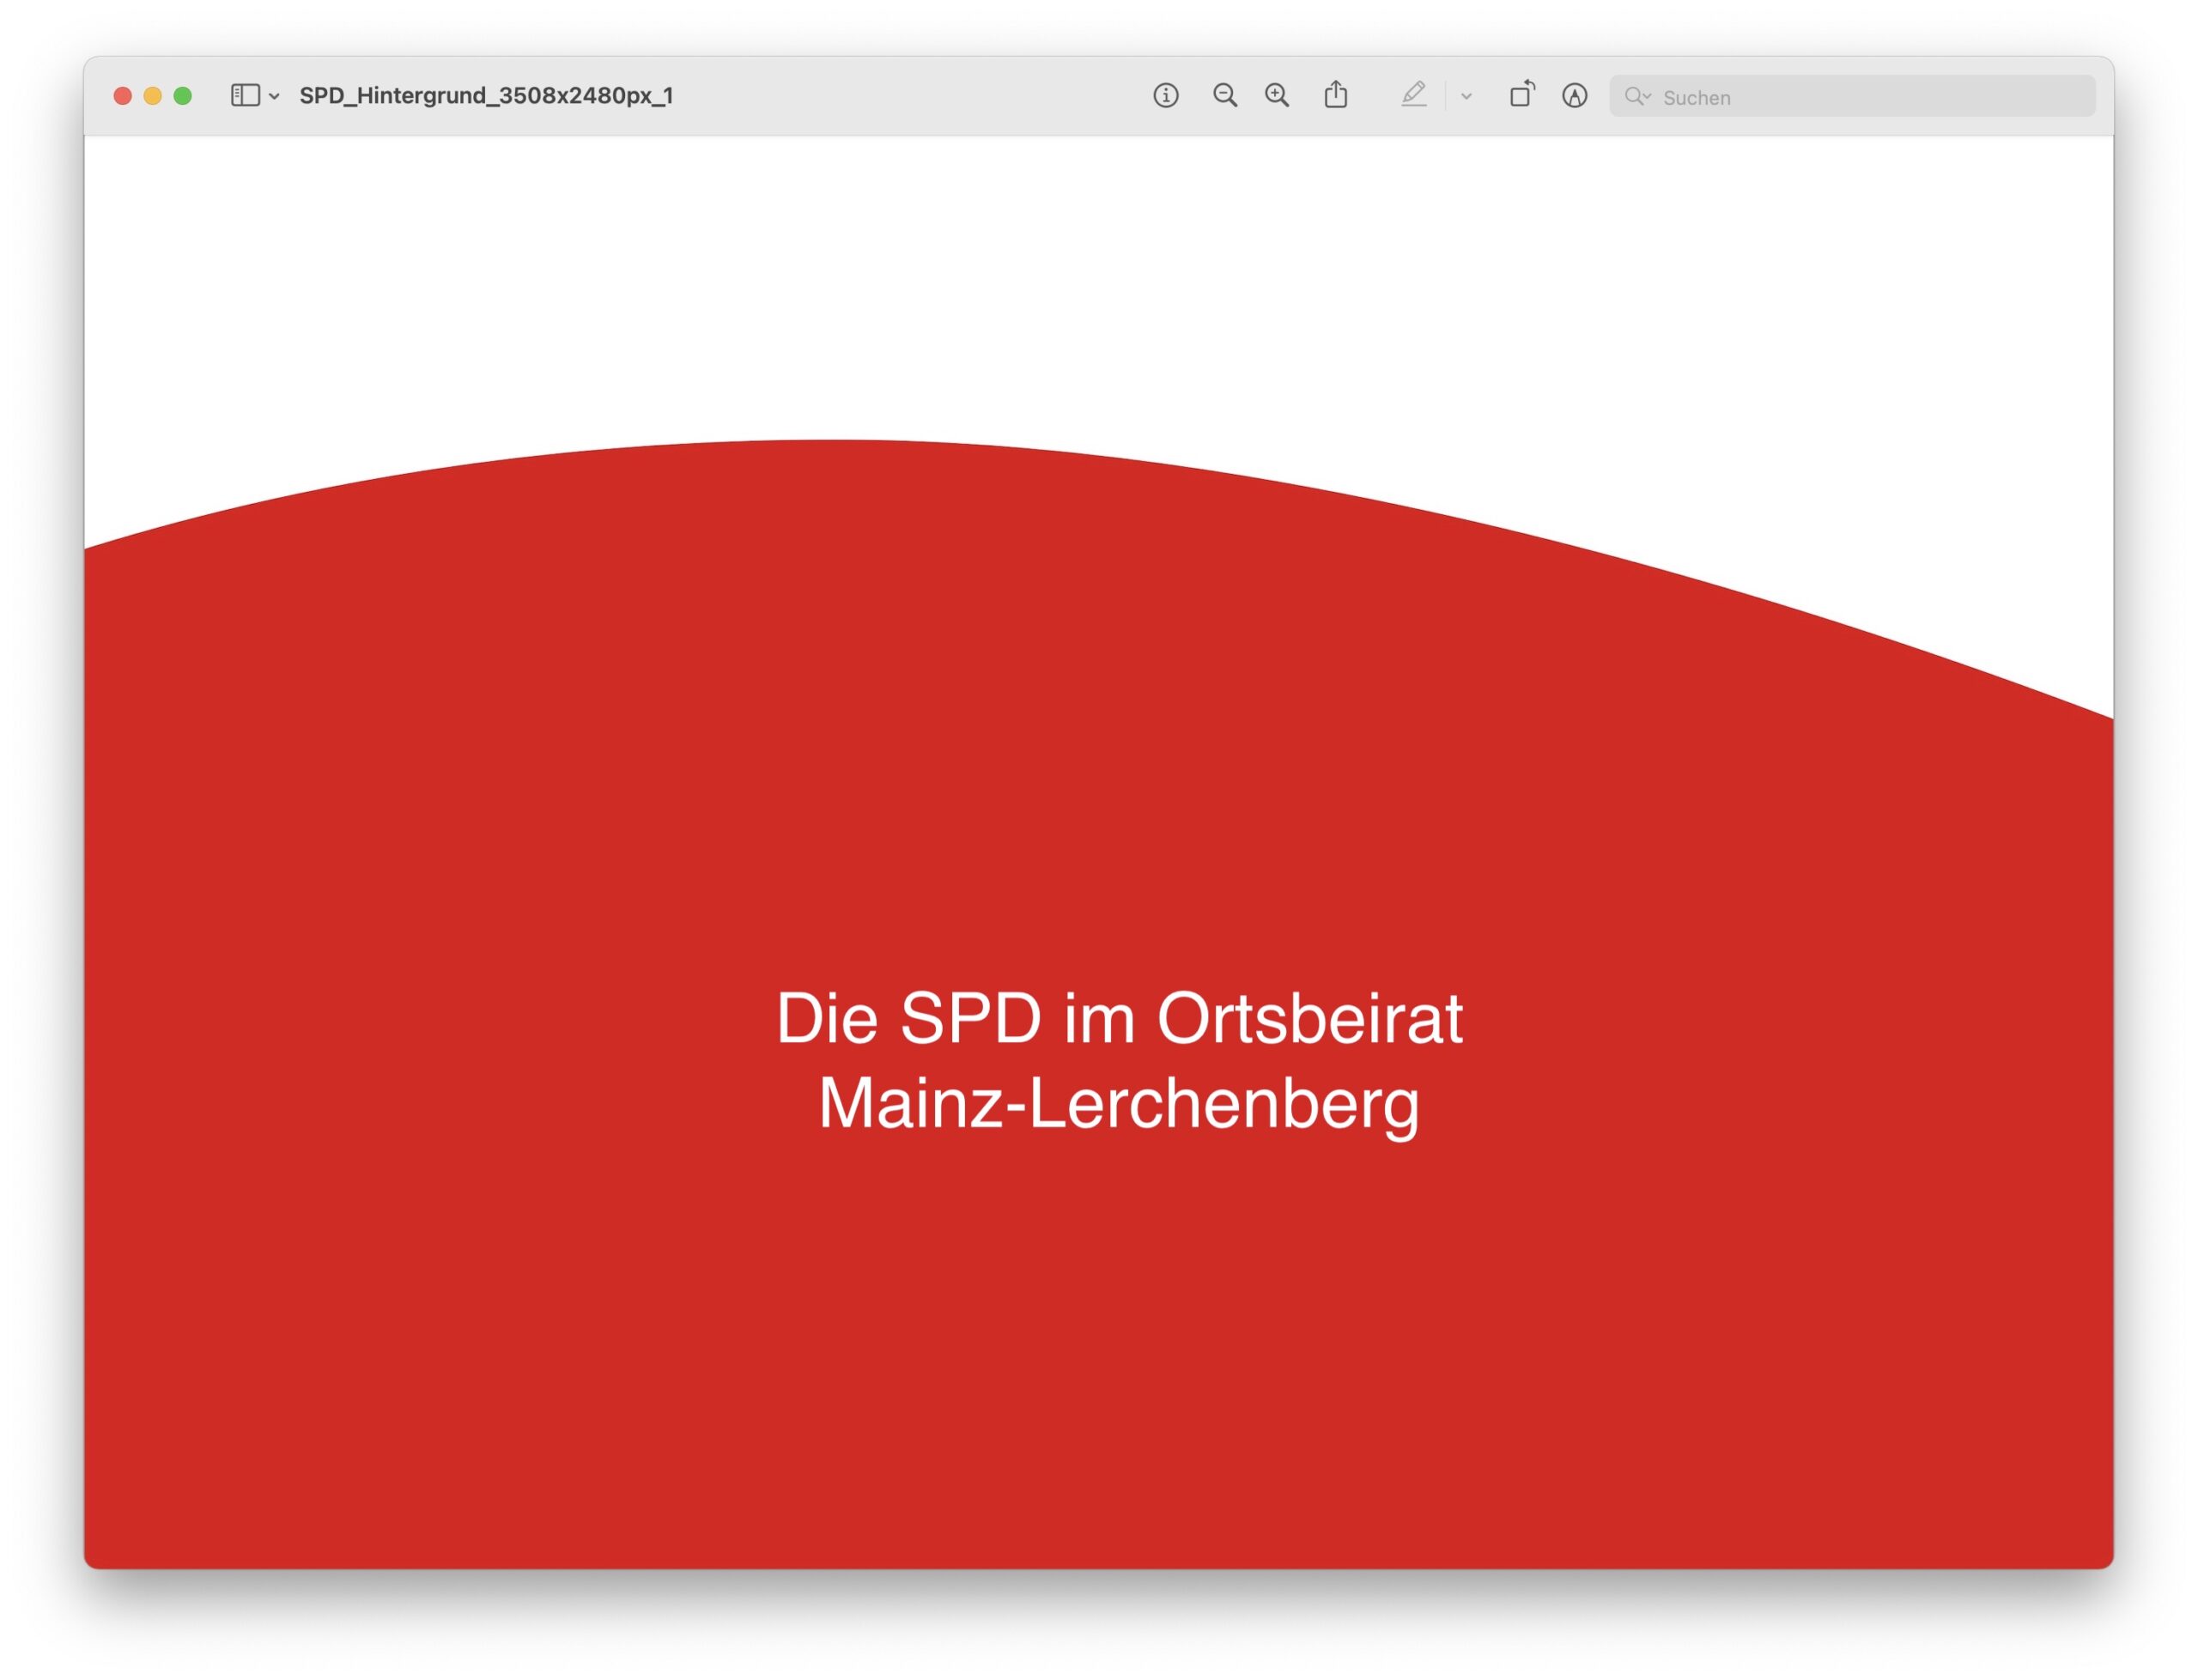Minimize the Preview window
Screen dimensions: 2198x1680
tap(153, 96)
